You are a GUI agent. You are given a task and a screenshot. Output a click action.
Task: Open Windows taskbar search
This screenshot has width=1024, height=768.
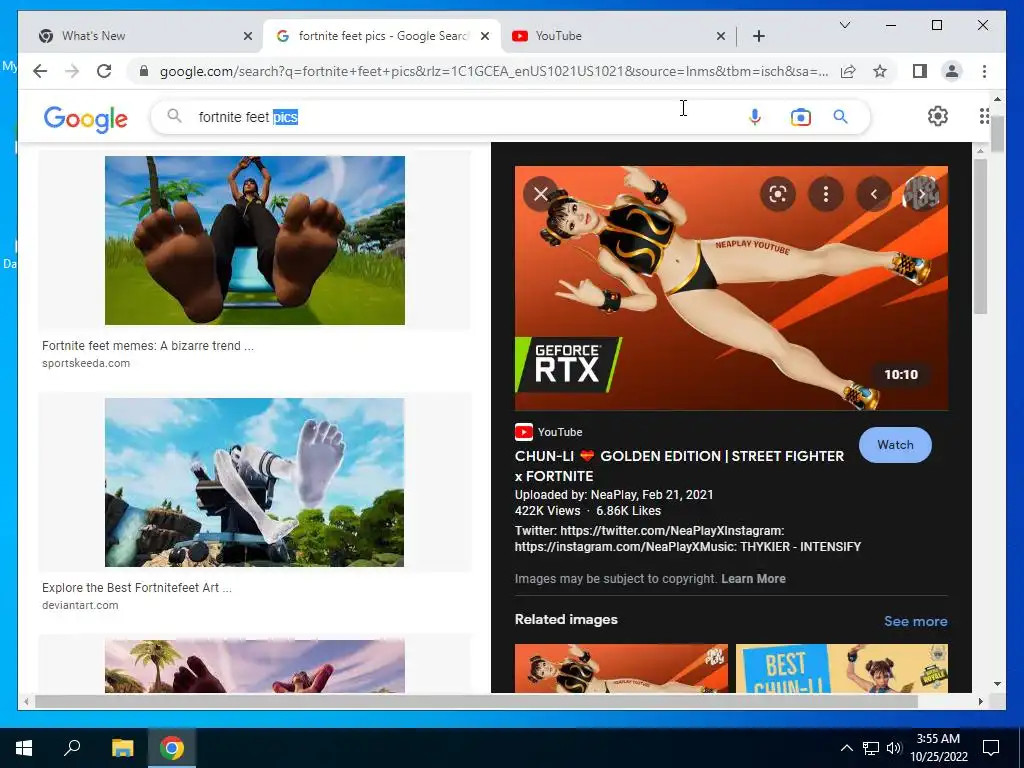tap(72, 748)
